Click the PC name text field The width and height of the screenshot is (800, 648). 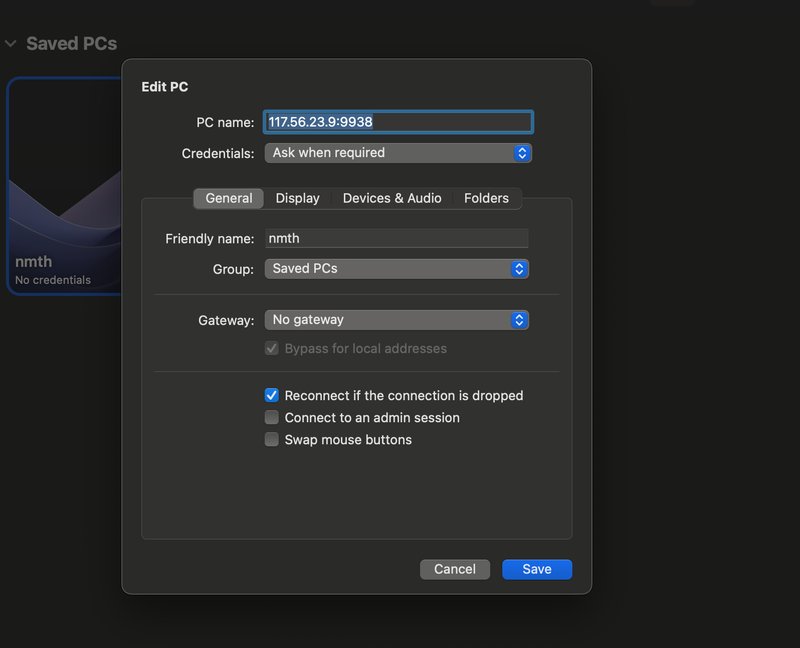(x=398, y=122)
